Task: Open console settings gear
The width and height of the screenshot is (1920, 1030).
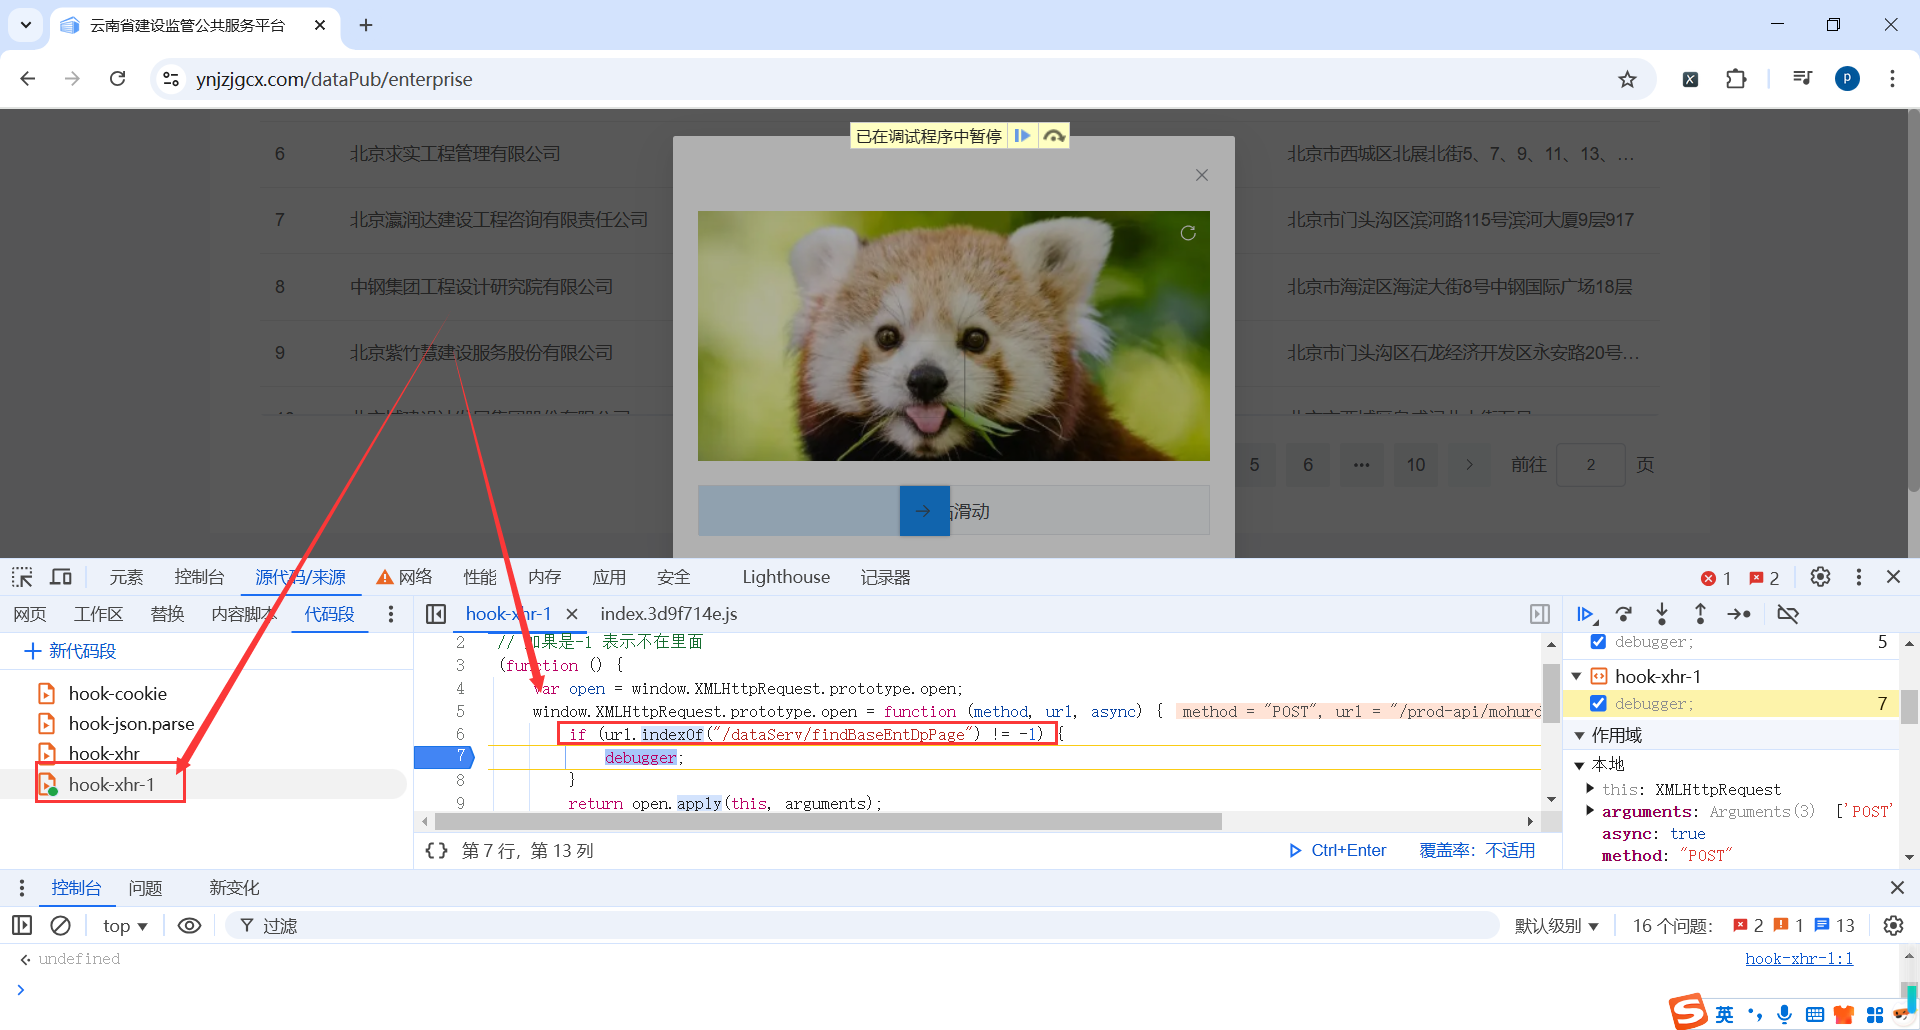Action: click(x=1893, y=926)
